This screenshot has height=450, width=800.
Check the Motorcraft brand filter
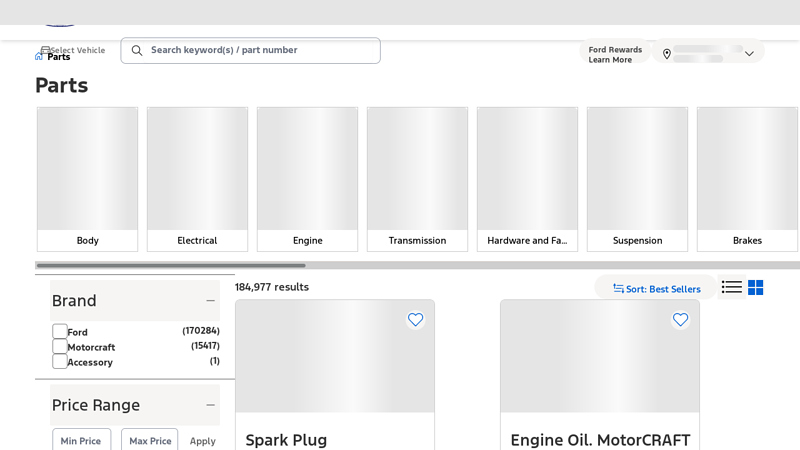(60, 346)
